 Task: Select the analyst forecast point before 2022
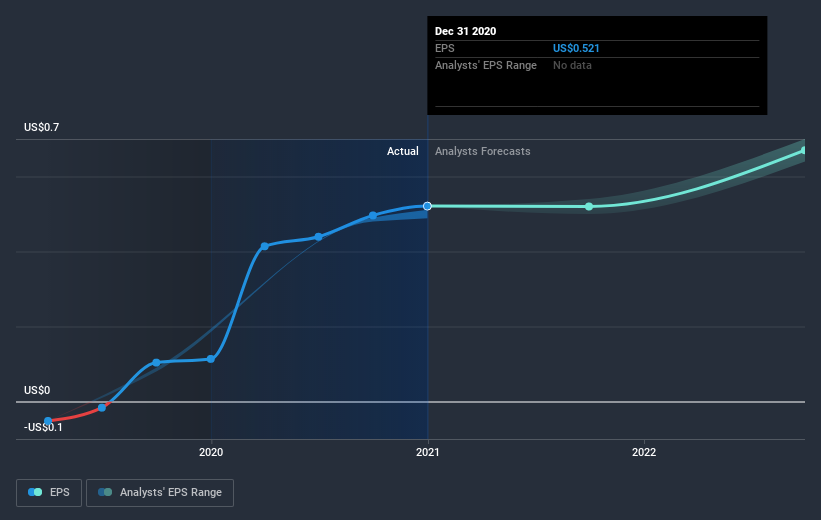(x=589, y=207)
